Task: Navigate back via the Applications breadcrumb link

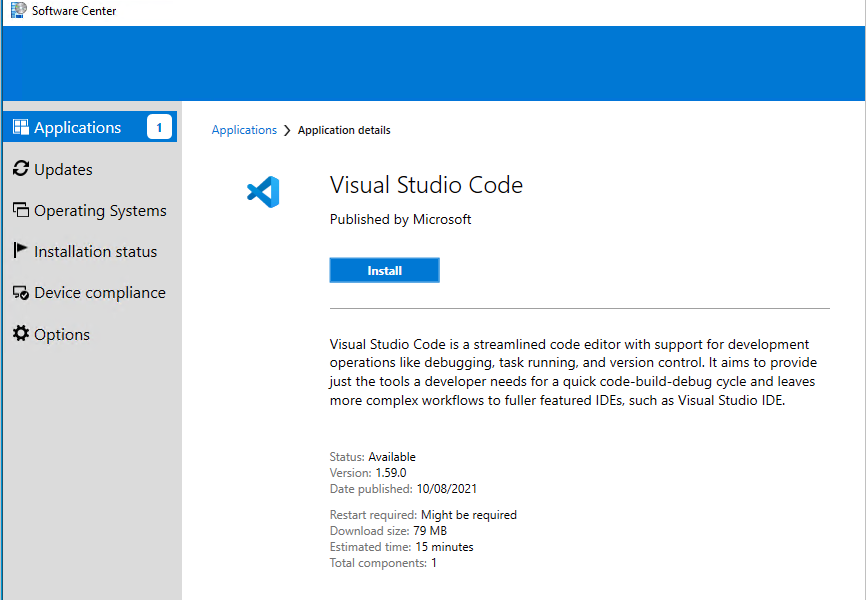Action: pos(244,129)
